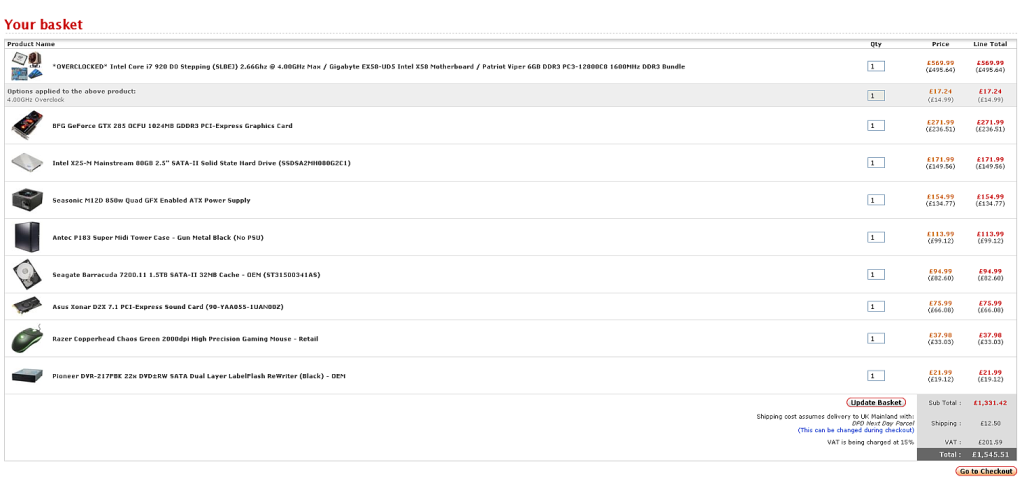
Task: Open BFG GeForce GTX 285 OCFU product link
Action: point(172,126)
